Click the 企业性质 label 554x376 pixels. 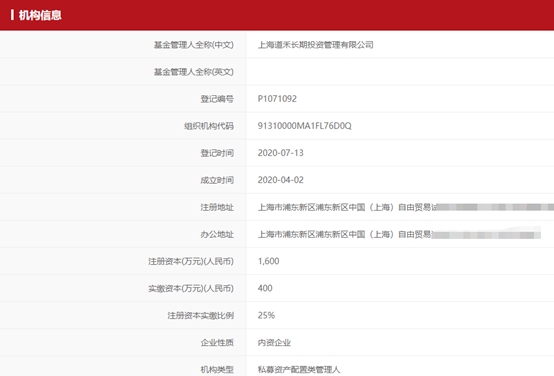tap(217, 342)
